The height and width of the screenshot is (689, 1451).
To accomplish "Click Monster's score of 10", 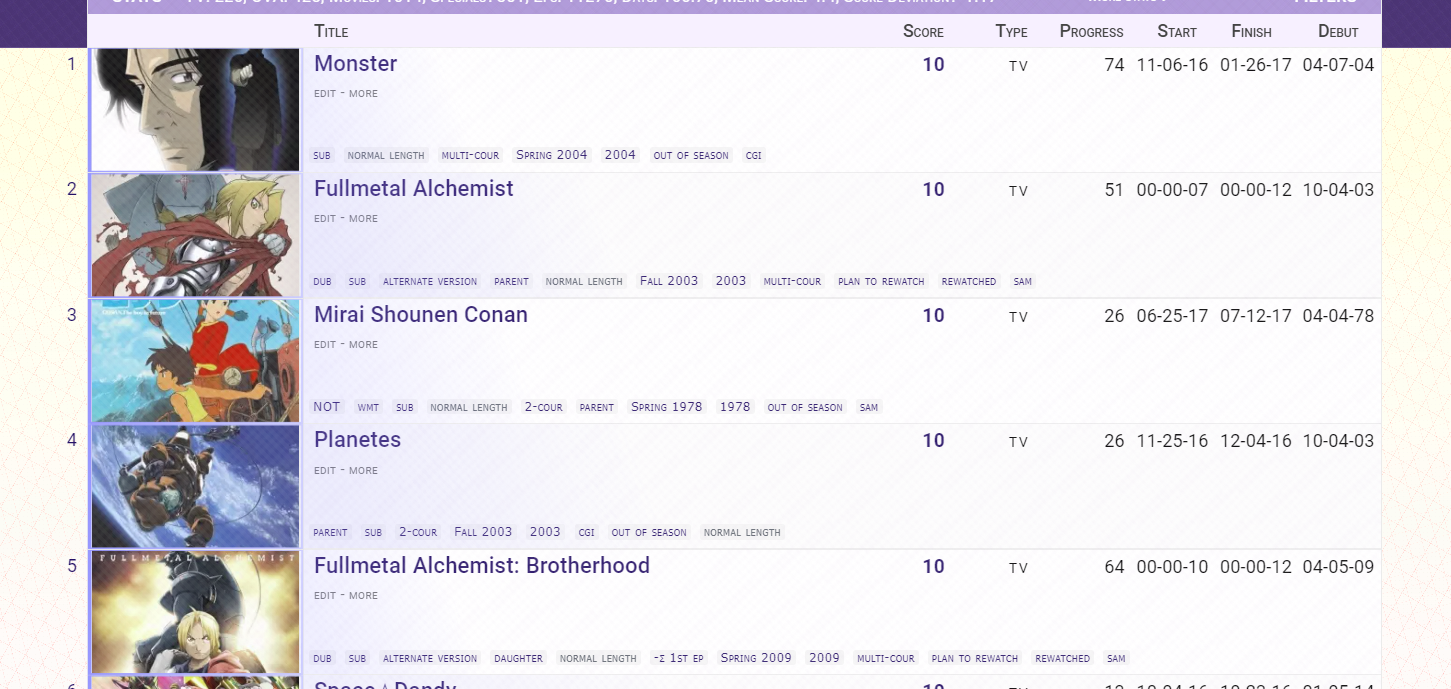I will [933, 65].
